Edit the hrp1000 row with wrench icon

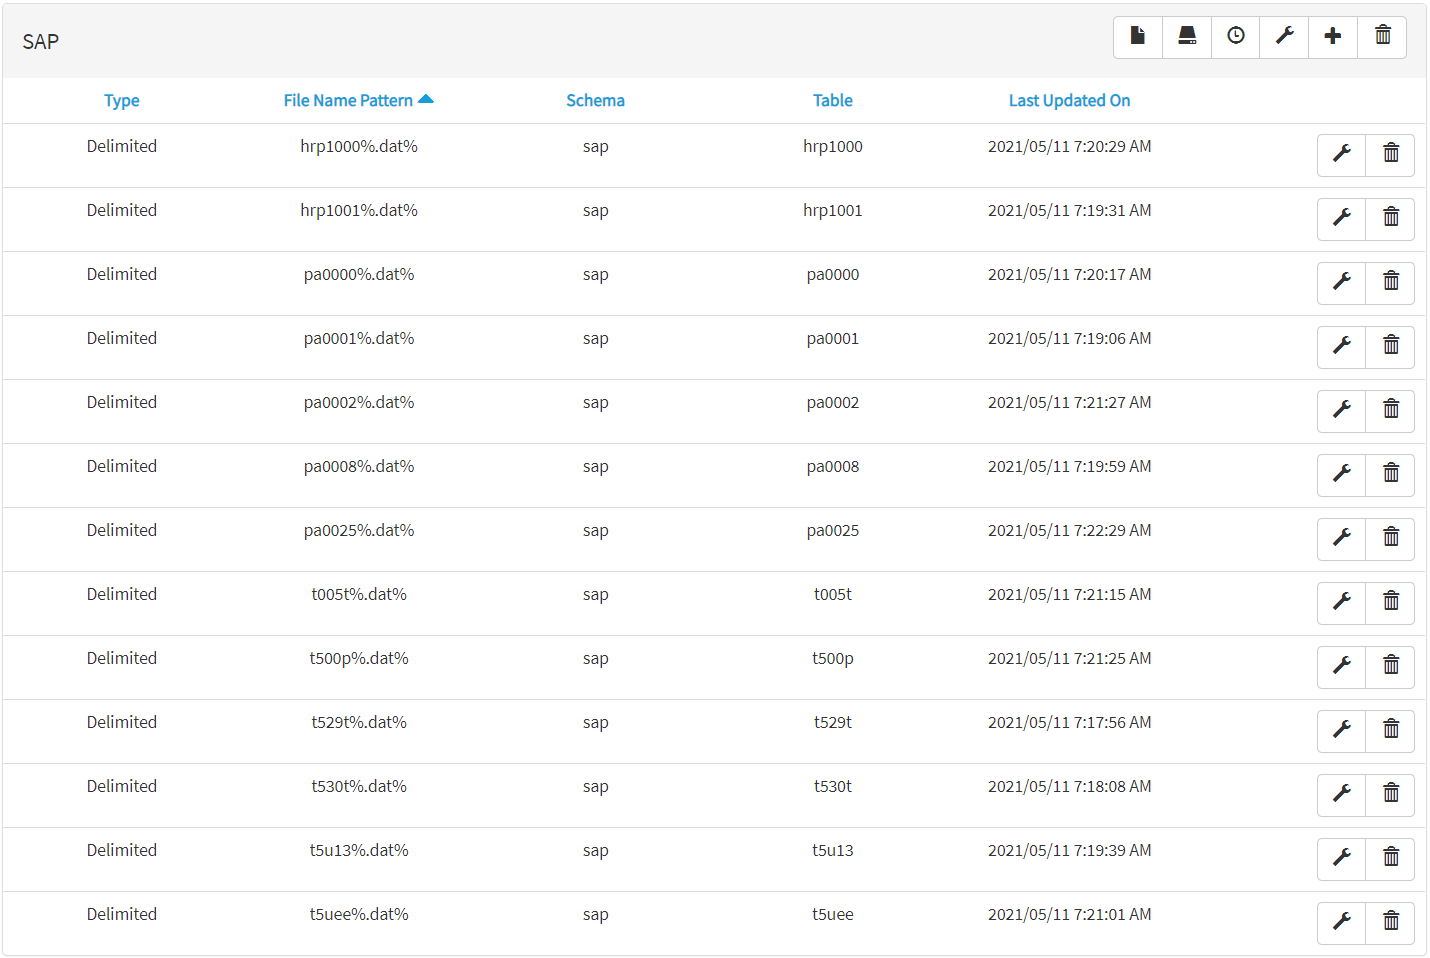(x=1342, y=154)
